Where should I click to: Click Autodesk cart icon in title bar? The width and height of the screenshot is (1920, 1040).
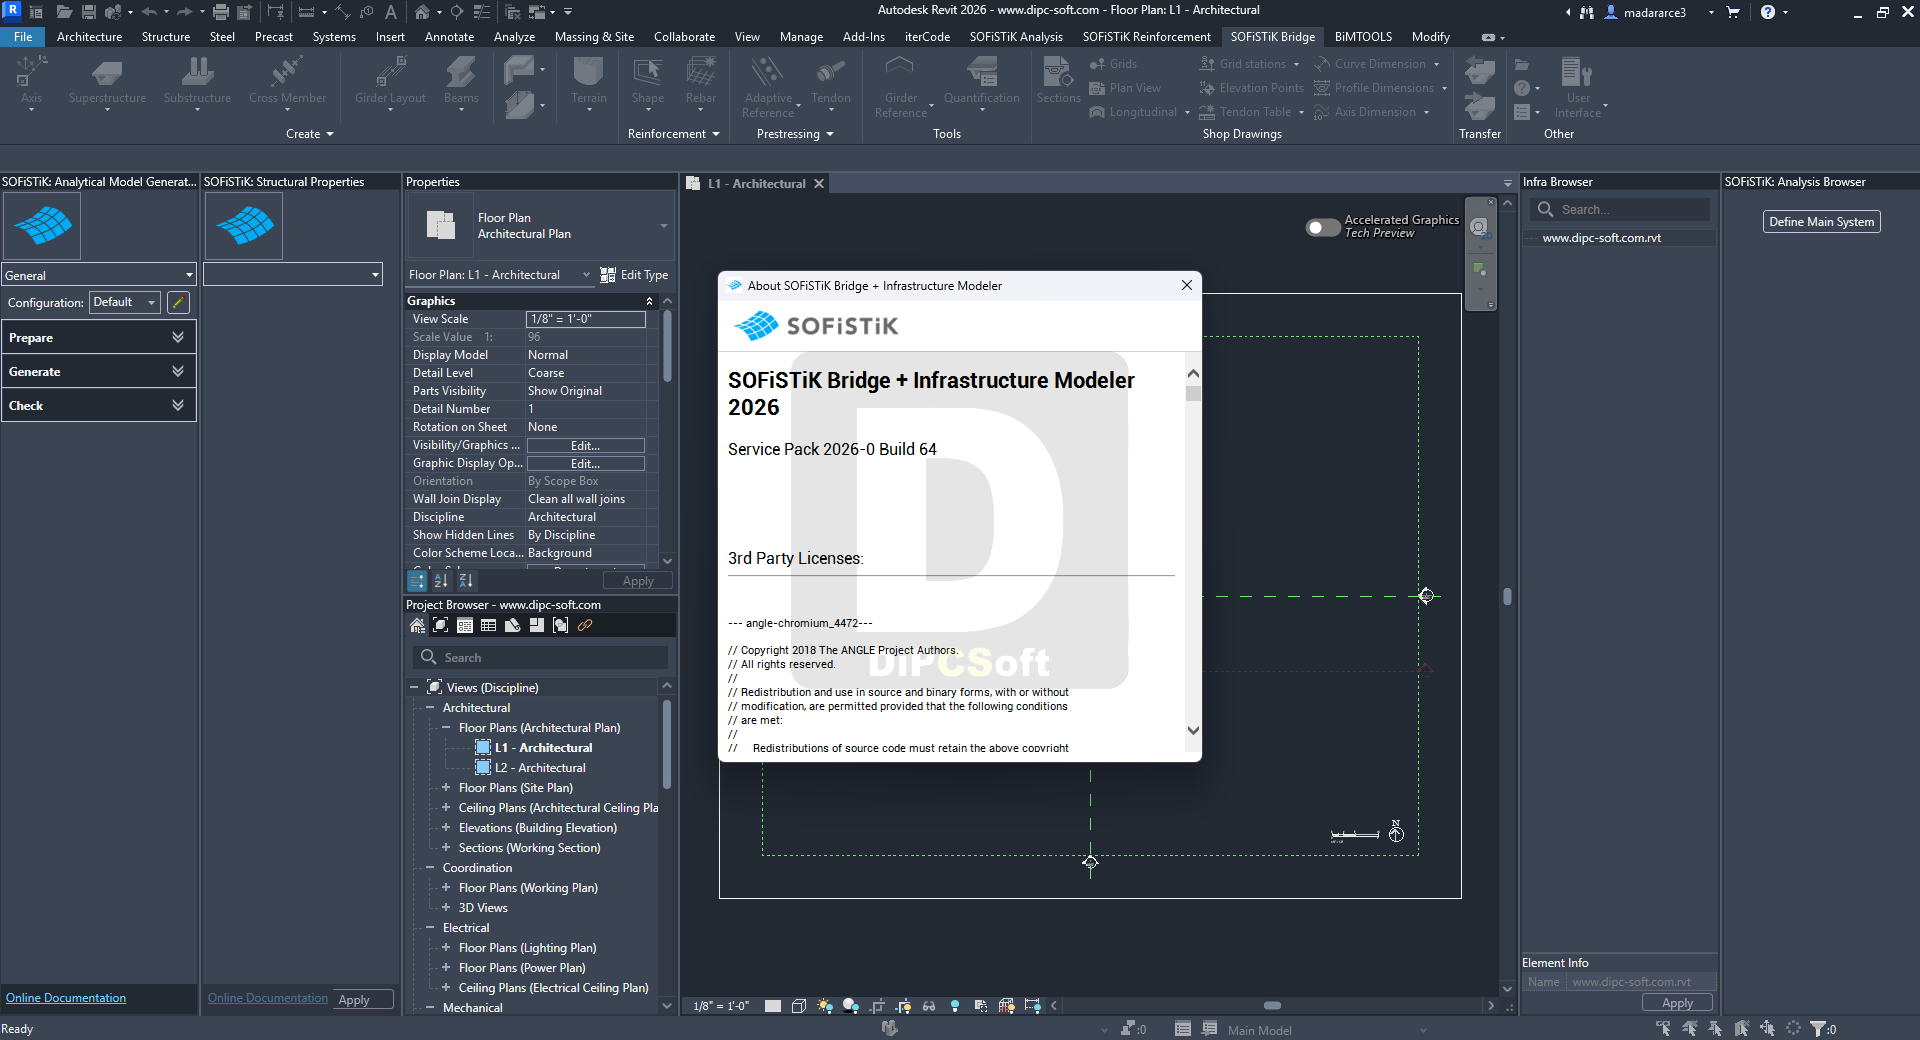1733,12
